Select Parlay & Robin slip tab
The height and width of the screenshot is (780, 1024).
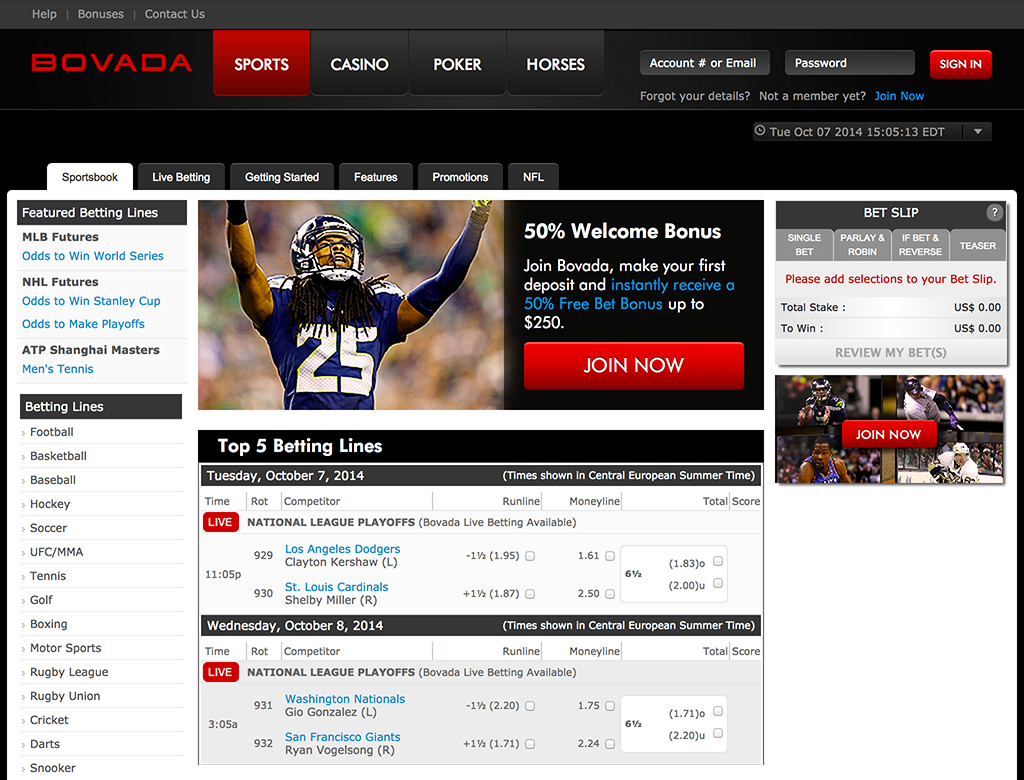862,245
